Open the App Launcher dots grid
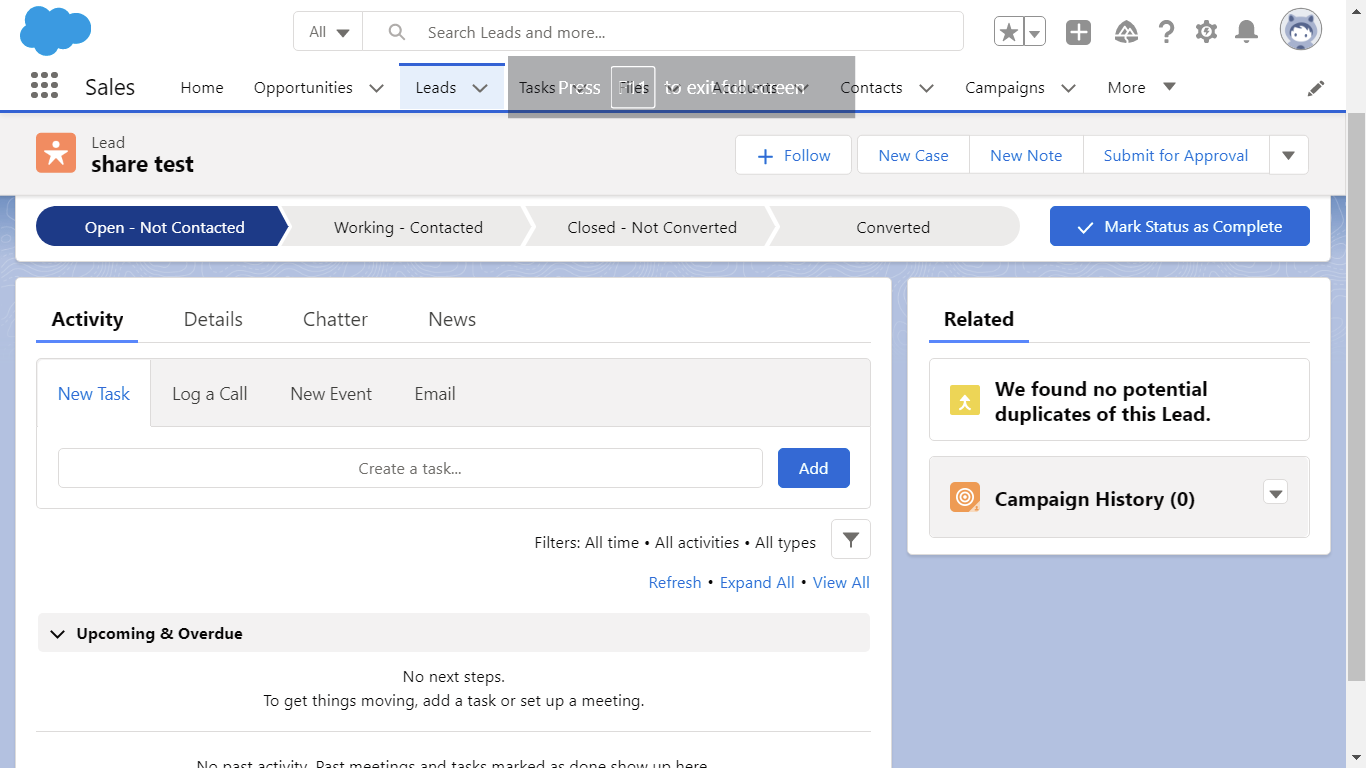The height and width of the screenshot is (768, 1366). click(44, 86)
